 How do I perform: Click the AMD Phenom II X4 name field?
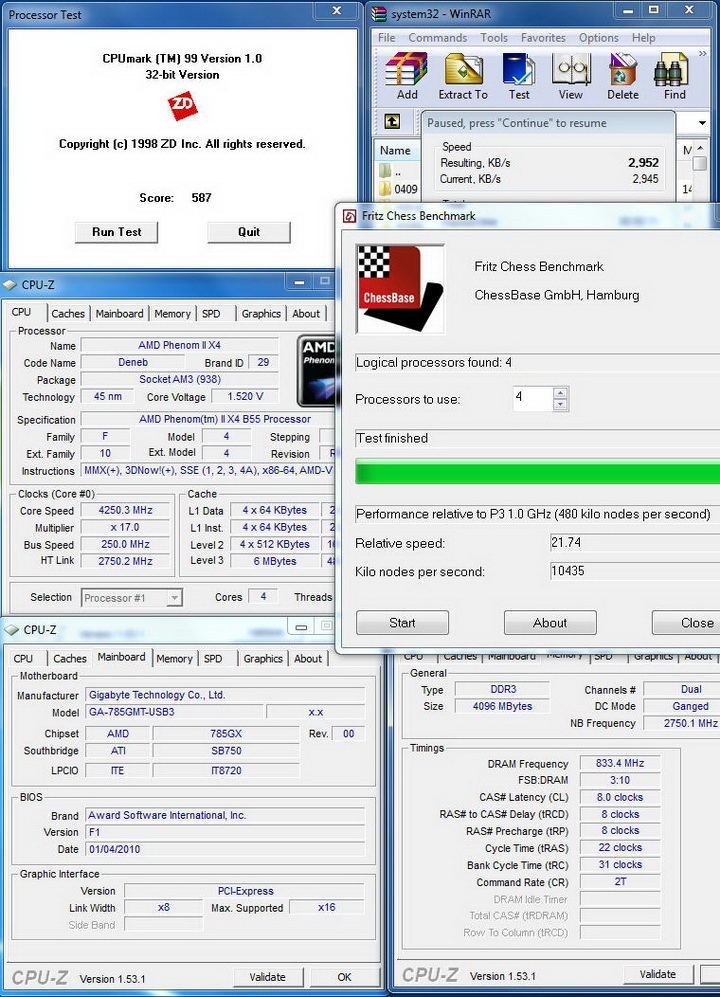pos(179,345)
